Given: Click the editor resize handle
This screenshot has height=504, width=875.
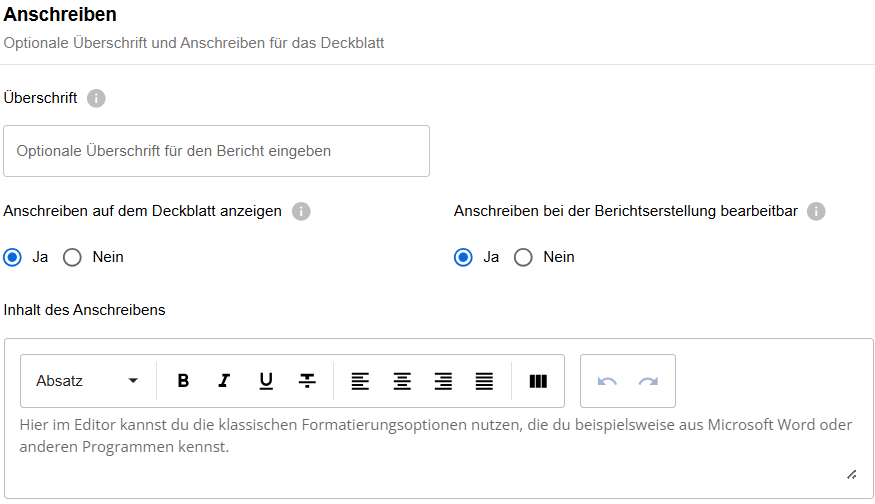Looking at the screenshot, I should tap(852, 475).
